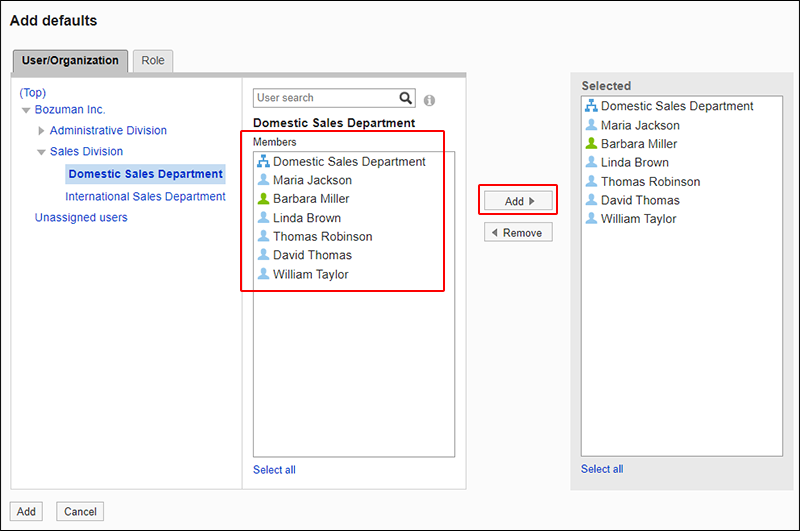Select Linda Brown name in Selected list
The width and height of the screenshot is (800, 531).
[x=635, y=163]
